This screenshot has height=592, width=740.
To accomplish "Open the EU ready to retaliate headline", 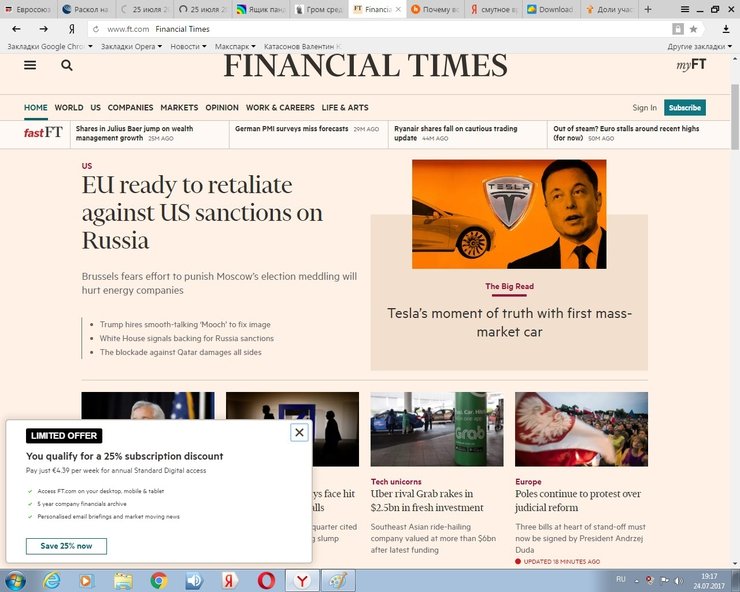I will coord(202,213).
